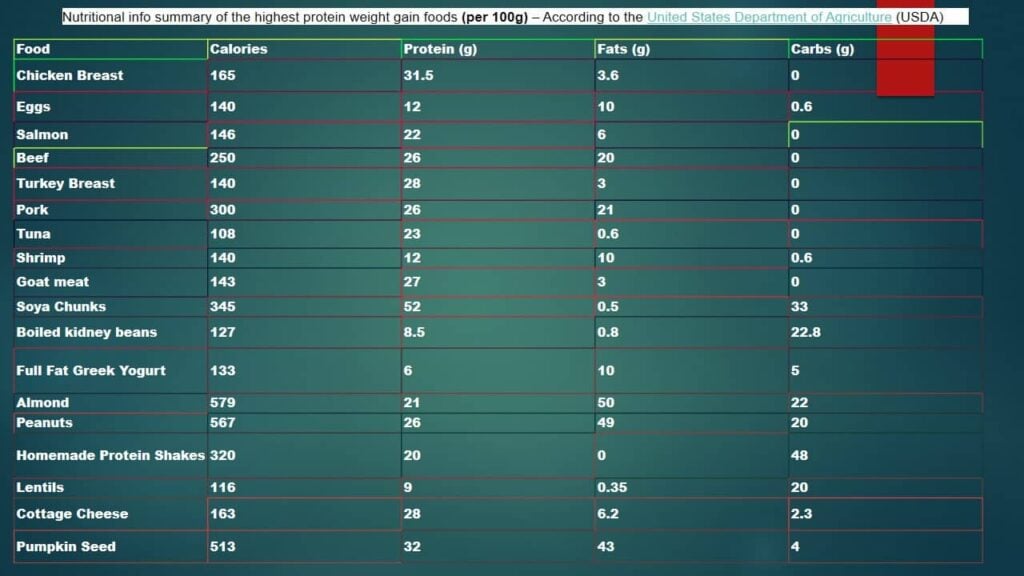Viewport: 1024px width, 576px height.
Task: Select the Food column header
Action: [30, 48]
